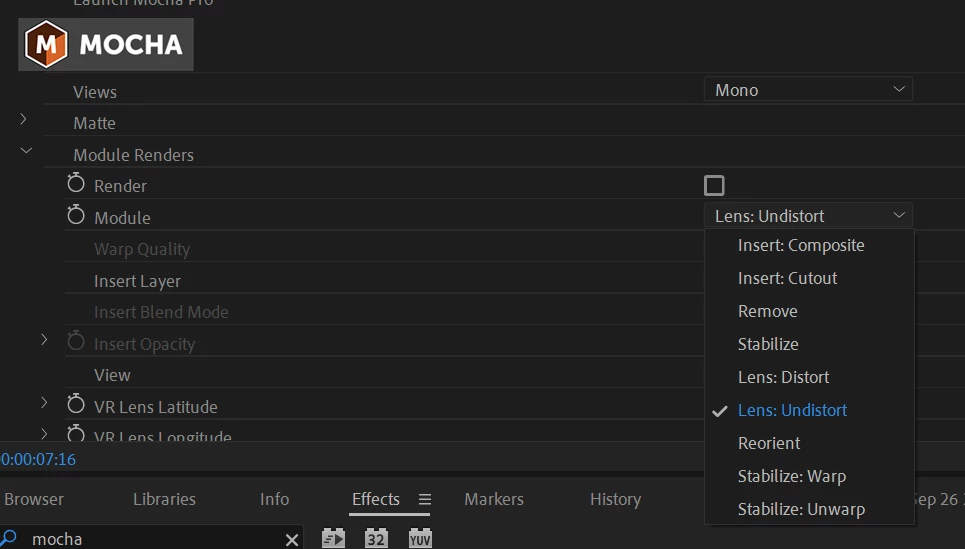Switch to the History tab
This screenshot has height=549, width=965.
click(x=615, y=499)
